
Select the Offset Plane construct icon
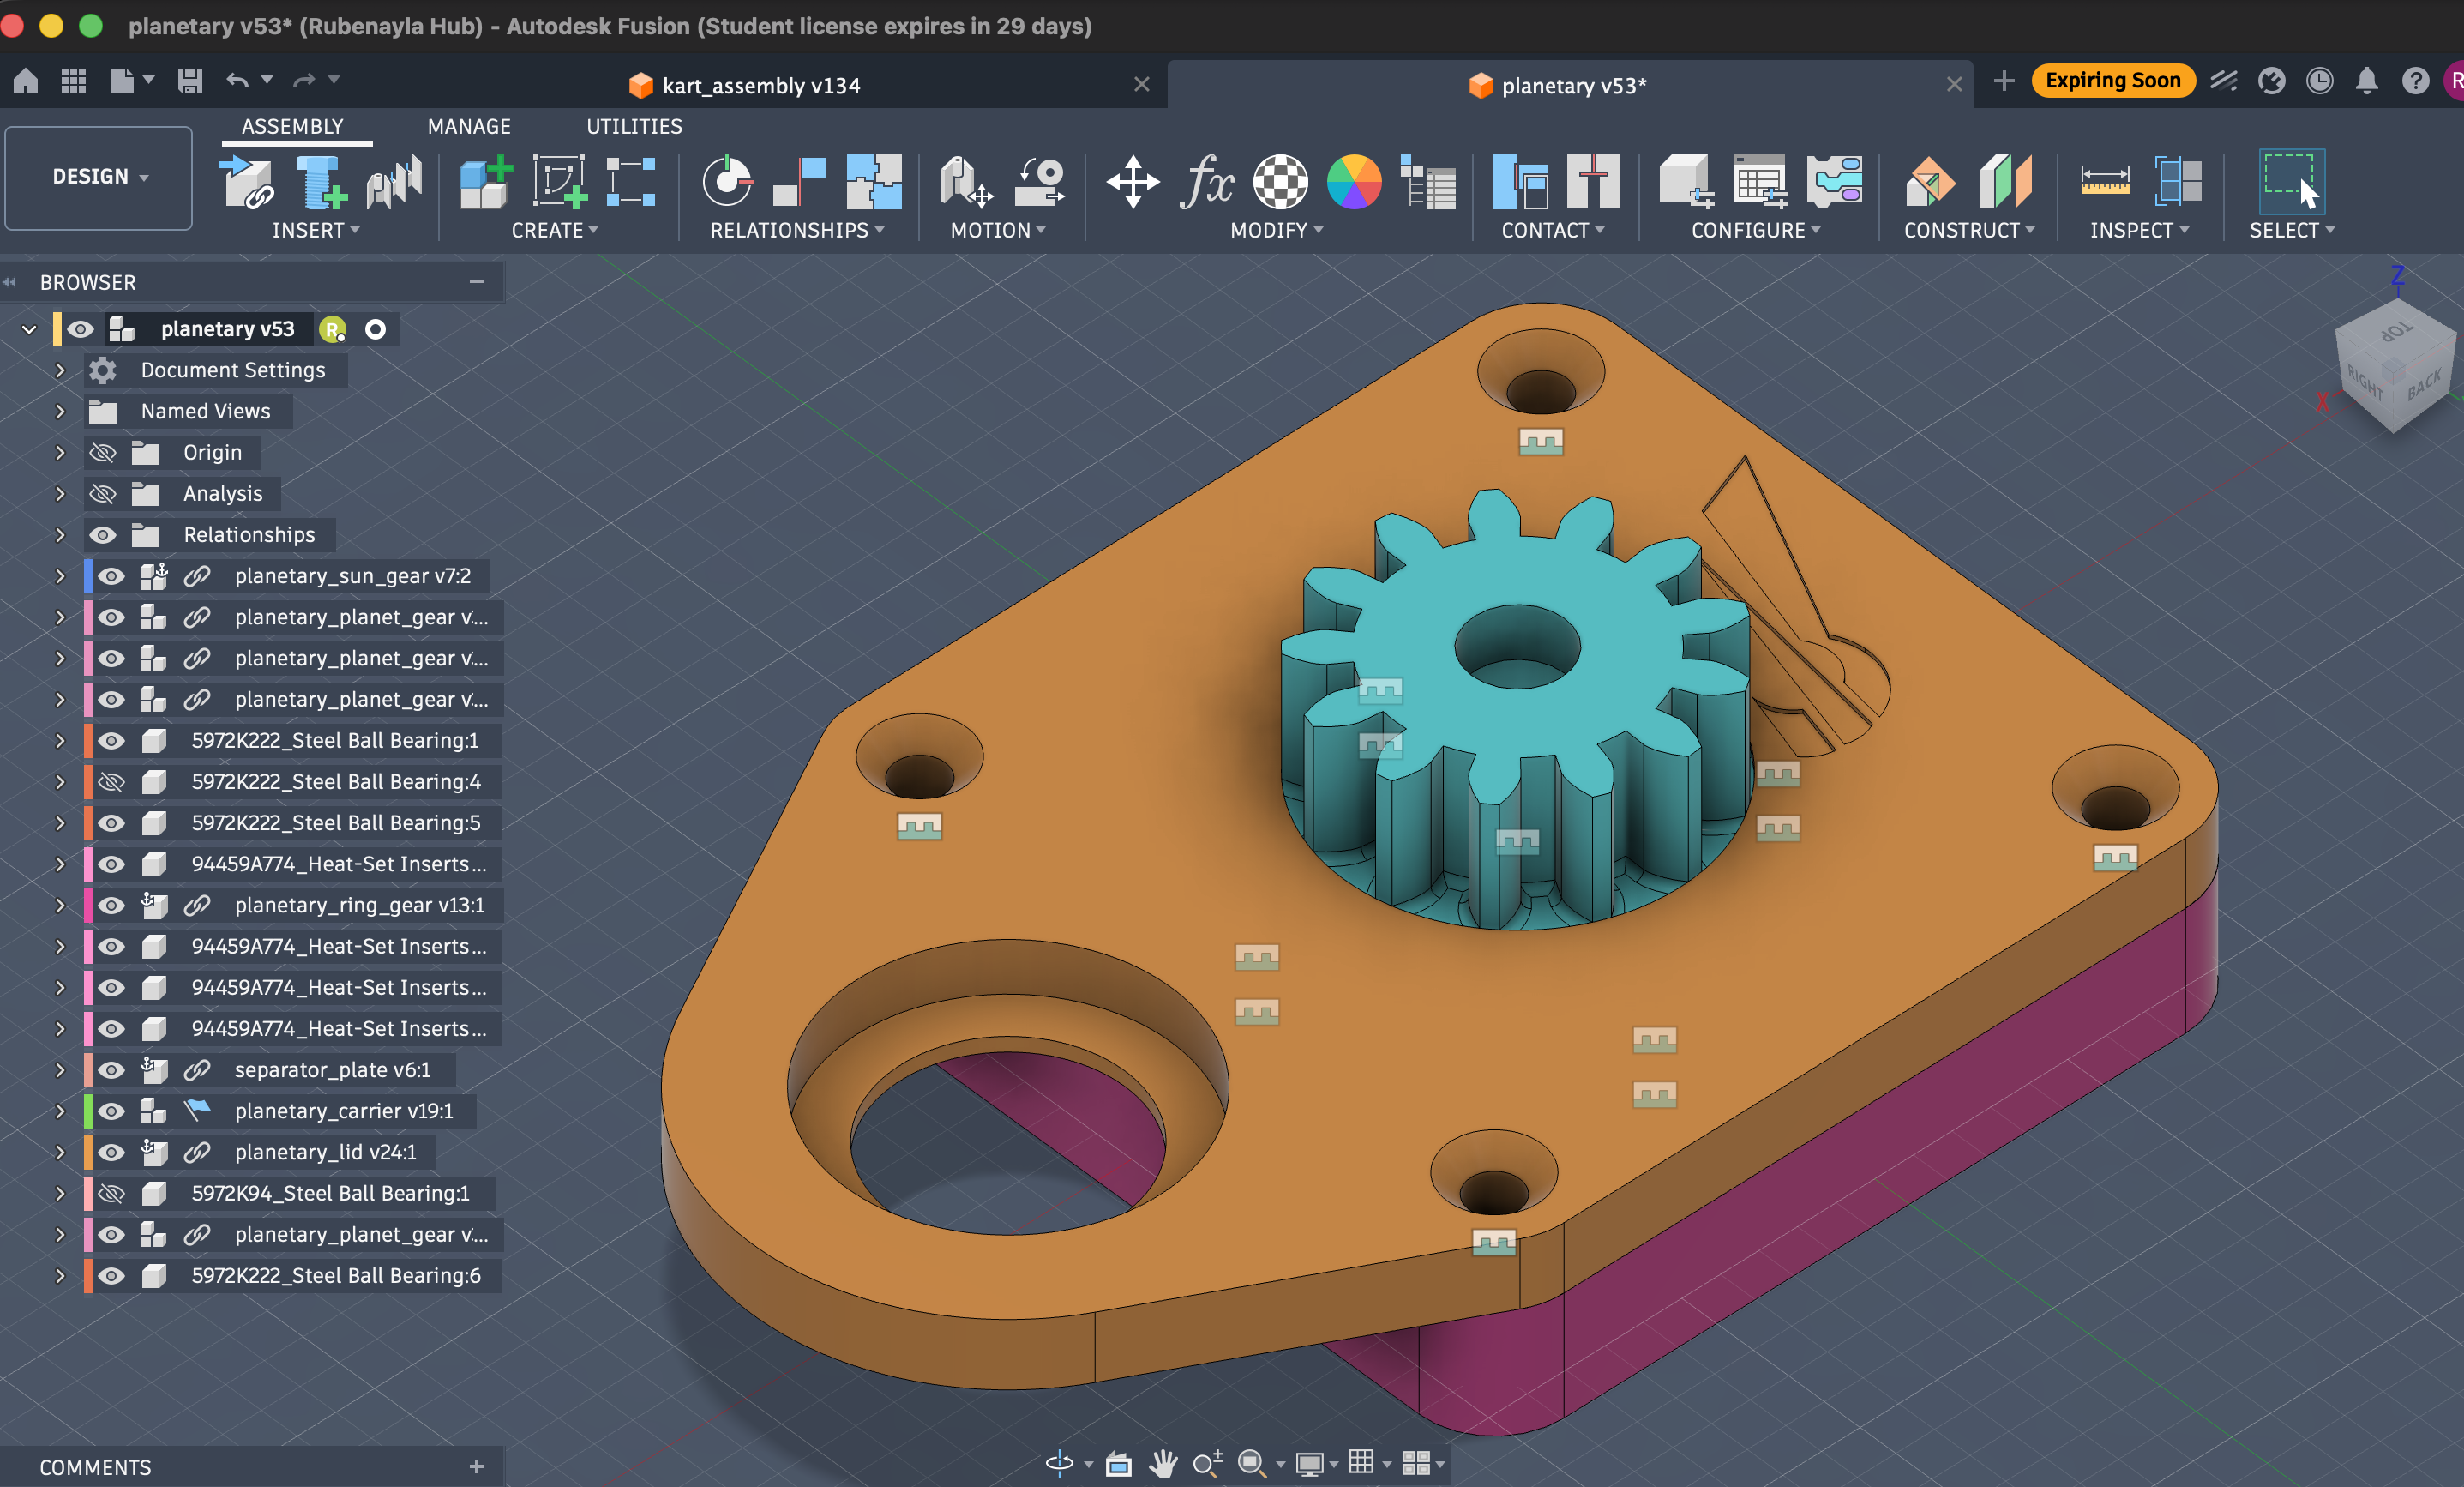coord(1930,182)
